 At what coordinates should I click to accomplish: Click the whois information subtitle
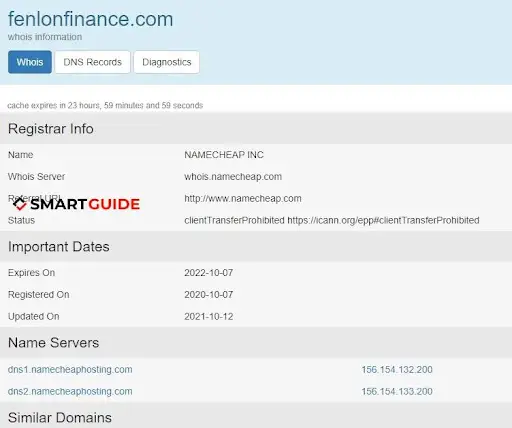pos(45,37)
